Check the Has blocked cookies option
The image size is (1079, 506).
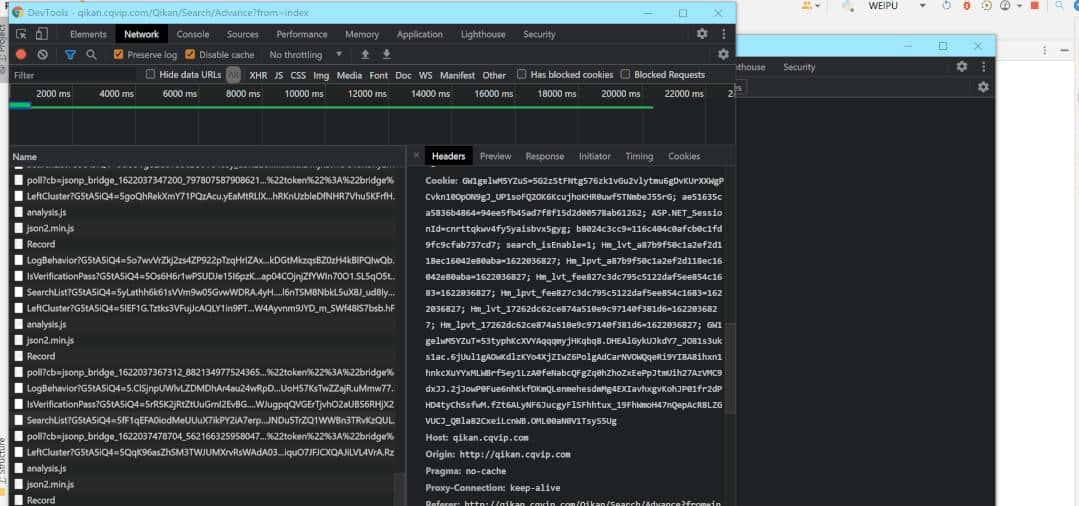pos(522,75)
